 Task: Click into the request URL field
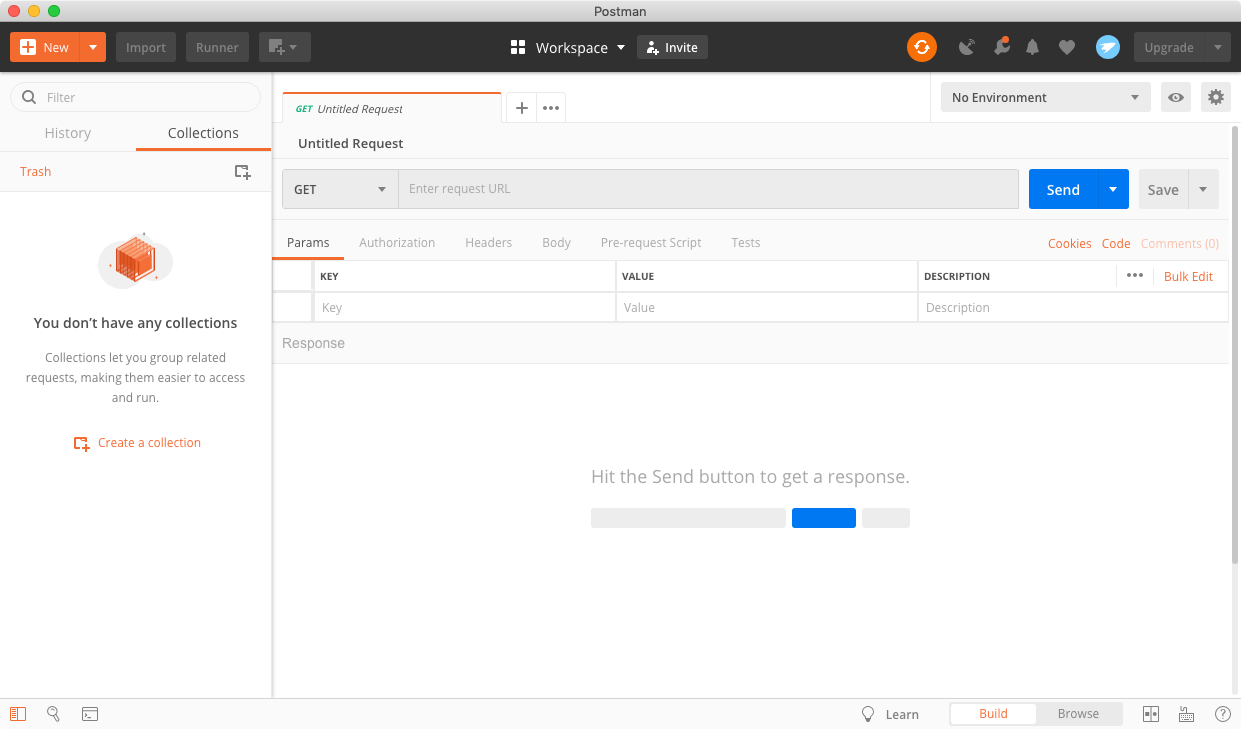coord(708,189)
